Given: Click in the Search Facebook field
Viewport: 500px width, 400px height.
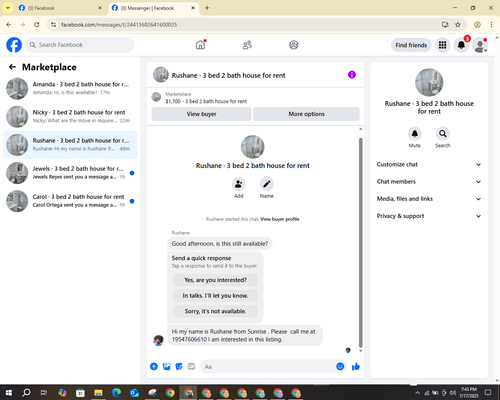Looking at the screenshot, I should click(x=80, y=45).
